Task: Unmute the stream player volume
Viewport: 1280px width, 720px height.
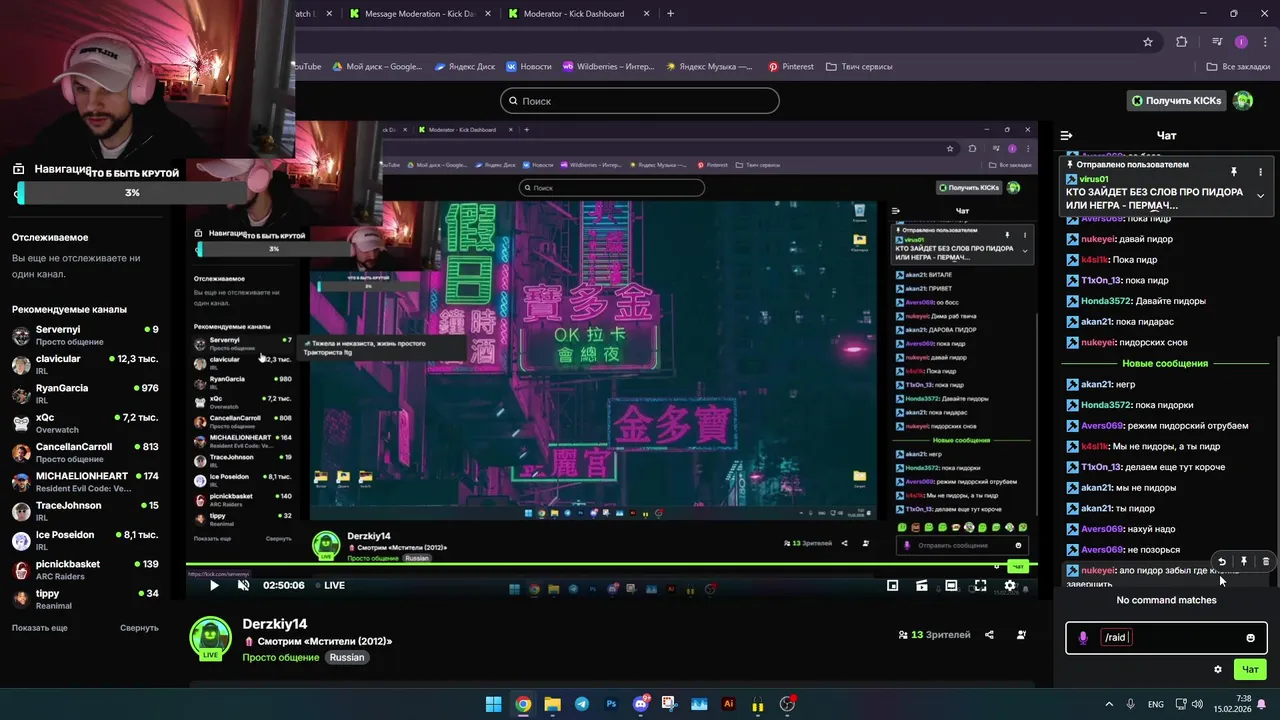Action: (243, 586)
